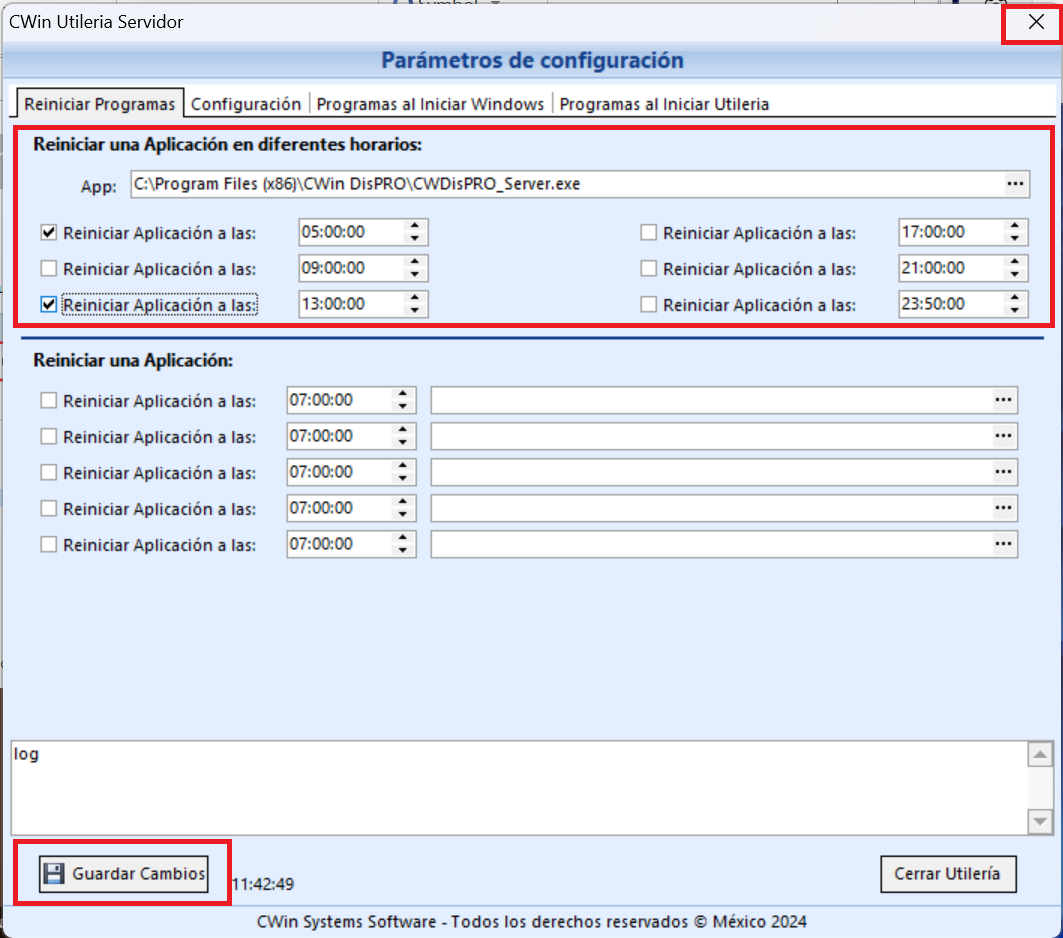Image resolution: width=1063 pixels, height=938 pixels.
Task: Enable the 17:00:00 restart checkbox
Action: pos(649,231)
